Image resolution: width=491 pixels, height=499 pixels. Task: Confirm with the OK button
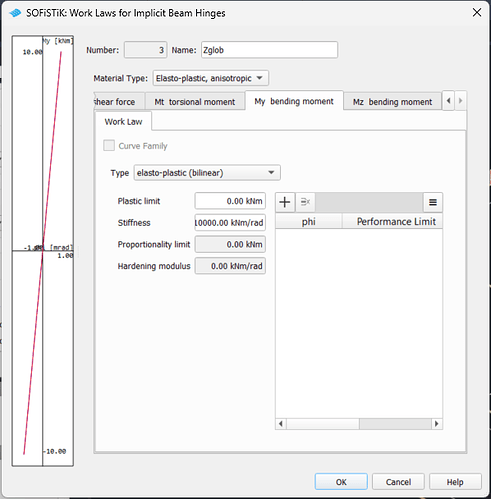pos(341,482)
